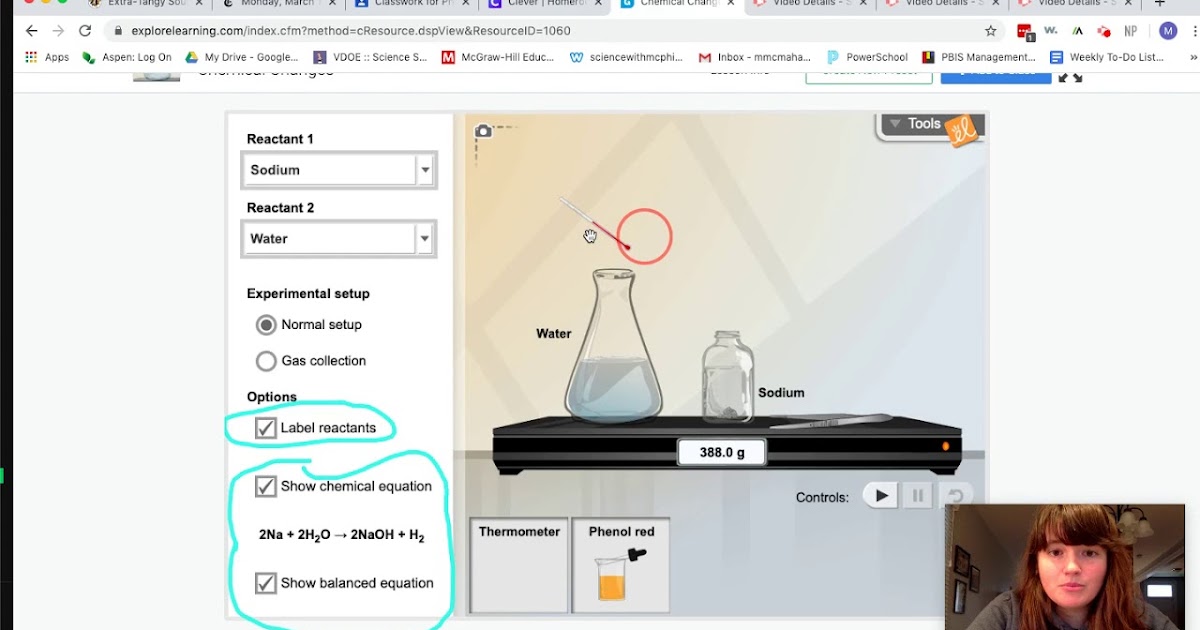1200x630 pixels.
Task: Click the browser back arrow
Action: [x=31, y=31]
